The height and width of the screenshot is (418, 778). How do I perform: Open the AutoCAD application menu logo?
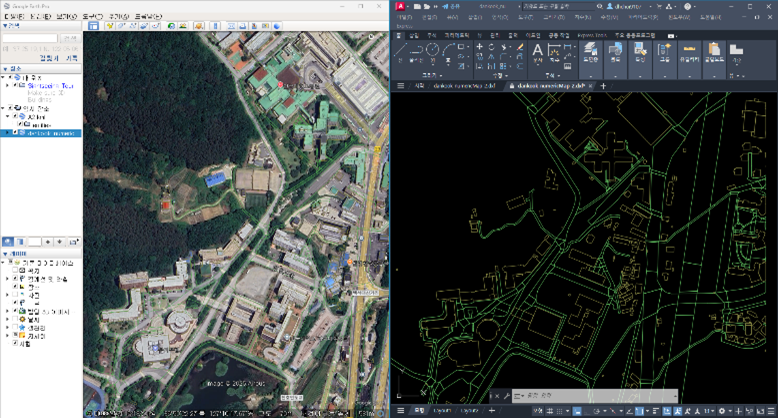tap(400, 6)
